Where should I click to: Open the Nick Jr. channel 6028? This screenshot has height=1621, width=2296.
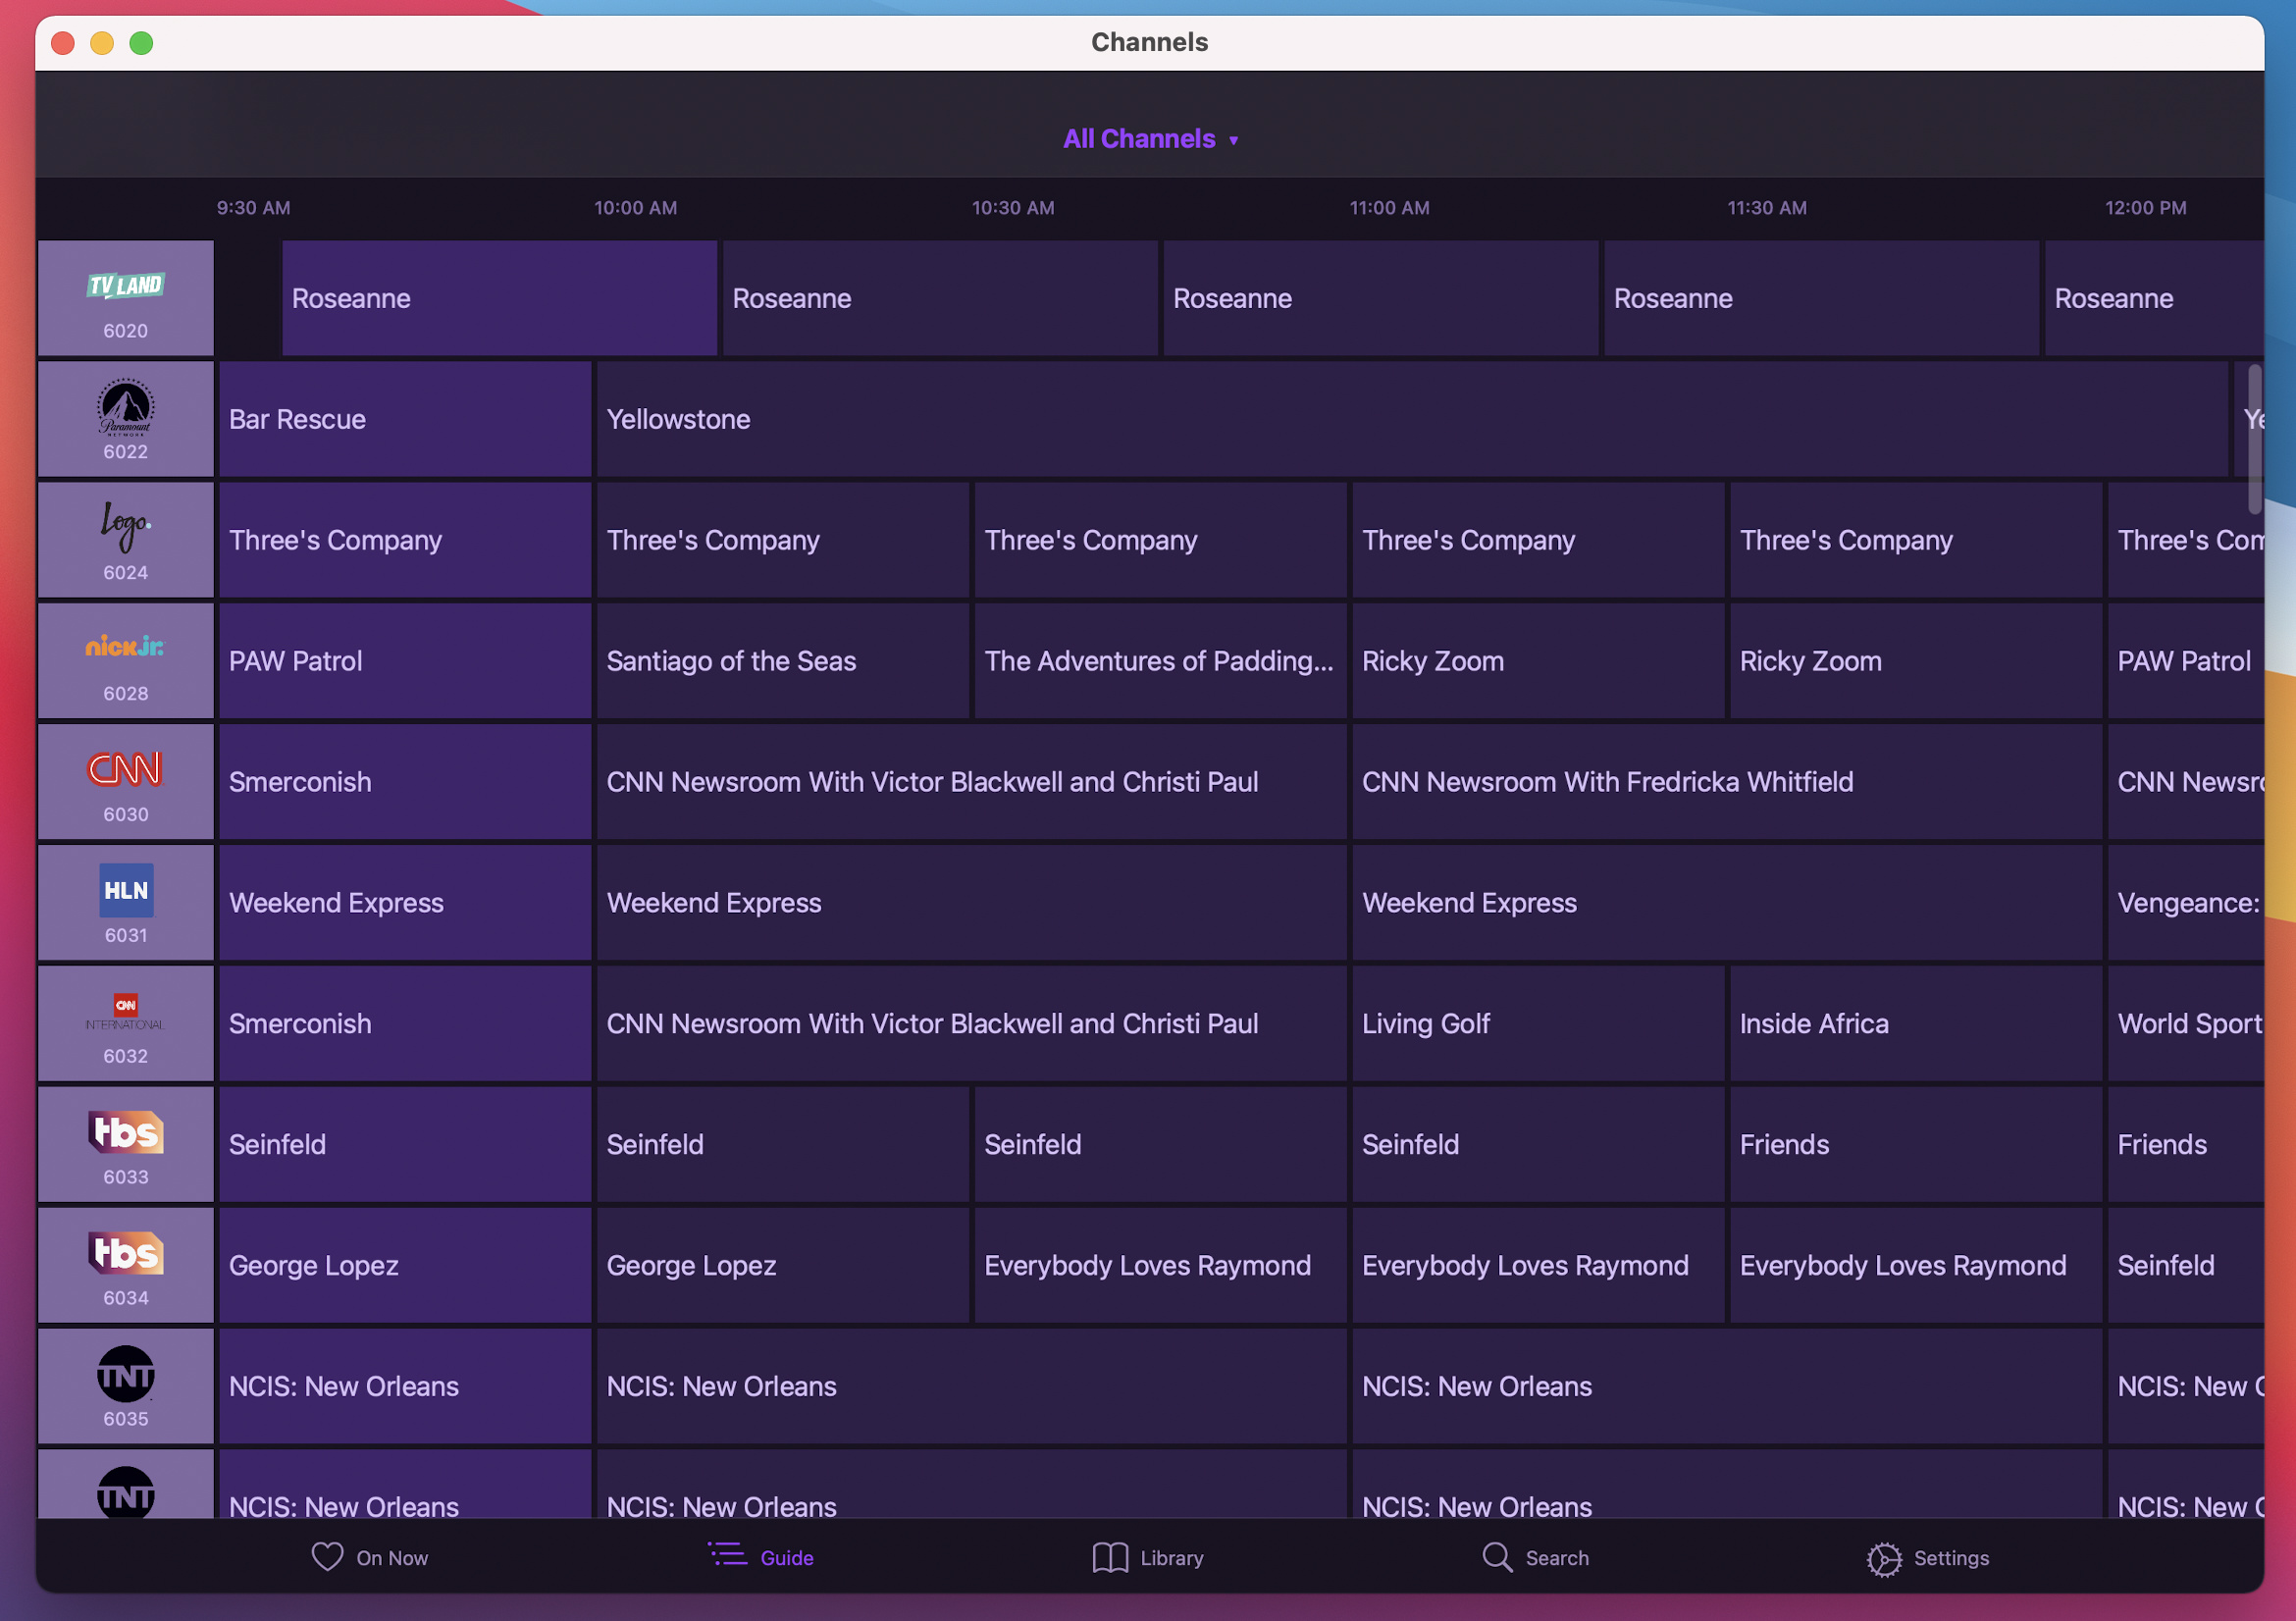click(125, 660)
